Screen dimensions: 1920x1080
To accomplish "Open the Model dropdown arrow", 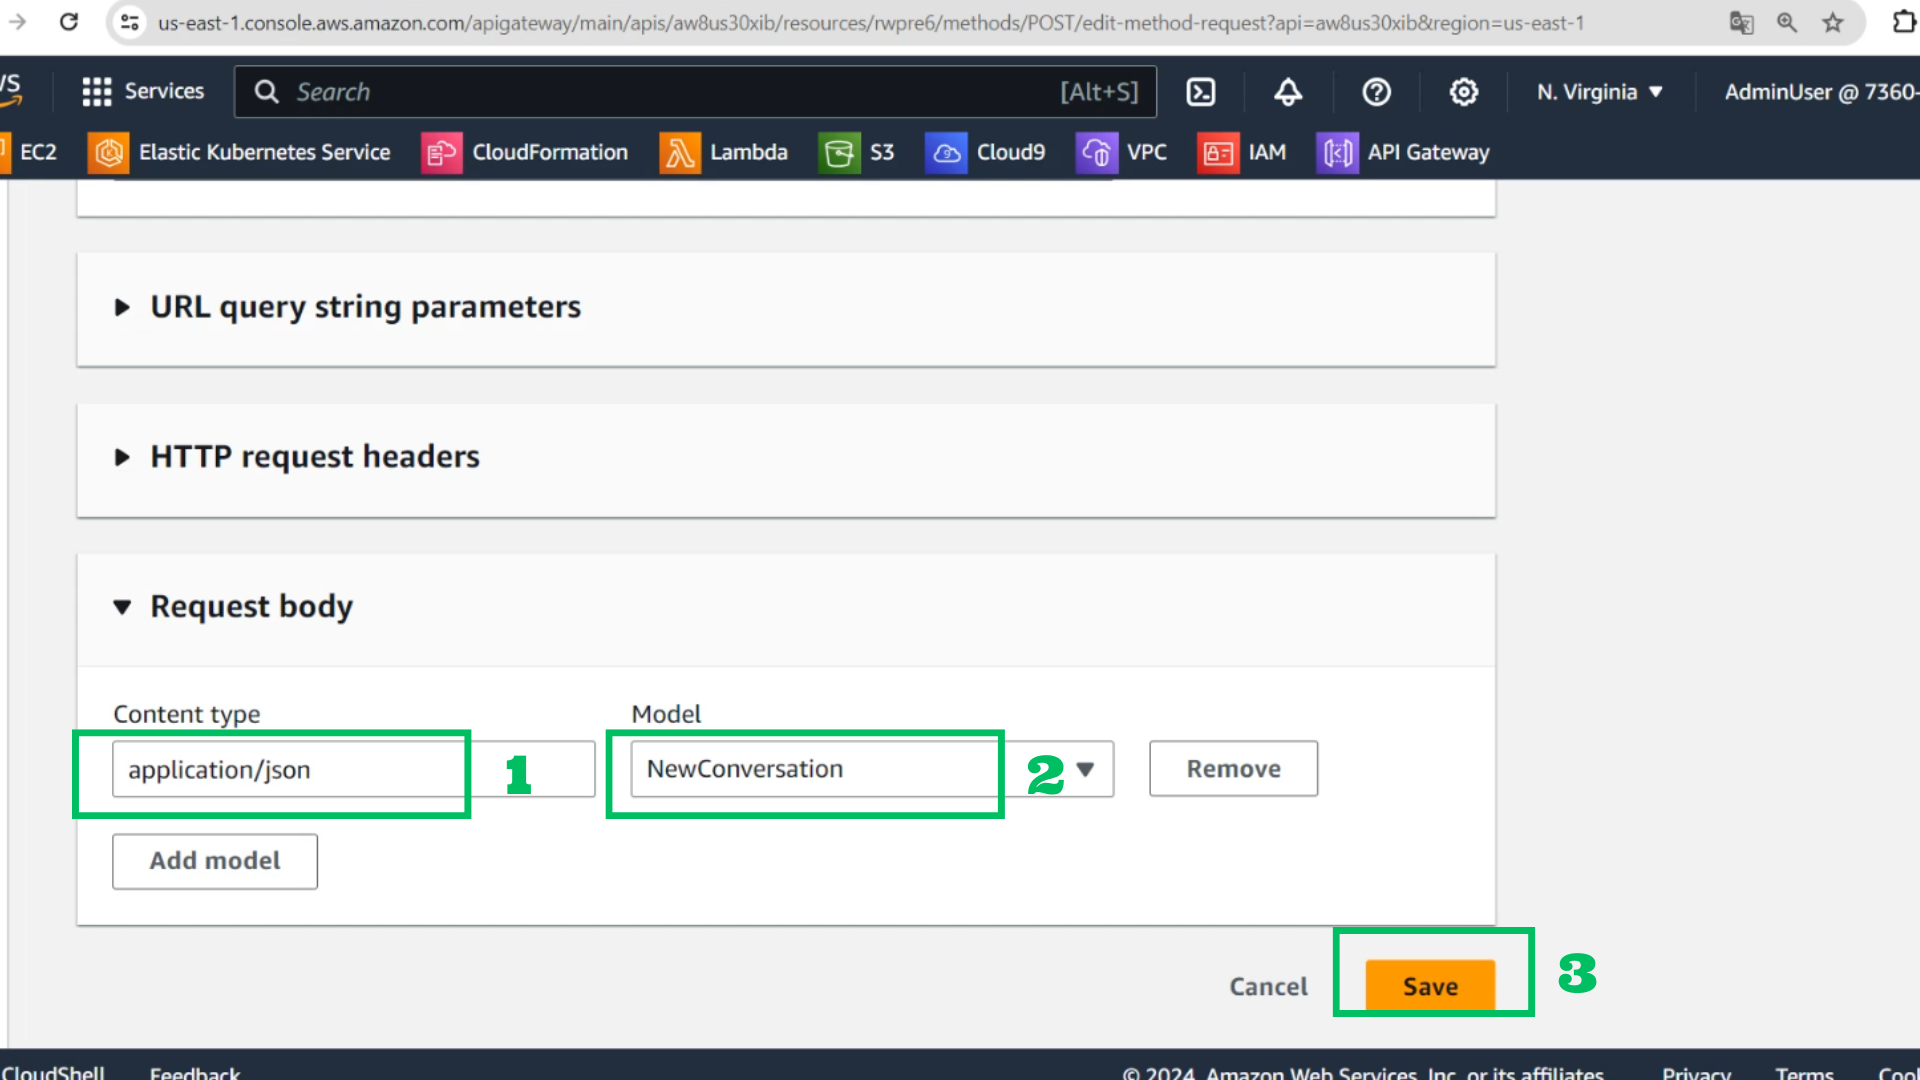I will [x=1085, y=769].
